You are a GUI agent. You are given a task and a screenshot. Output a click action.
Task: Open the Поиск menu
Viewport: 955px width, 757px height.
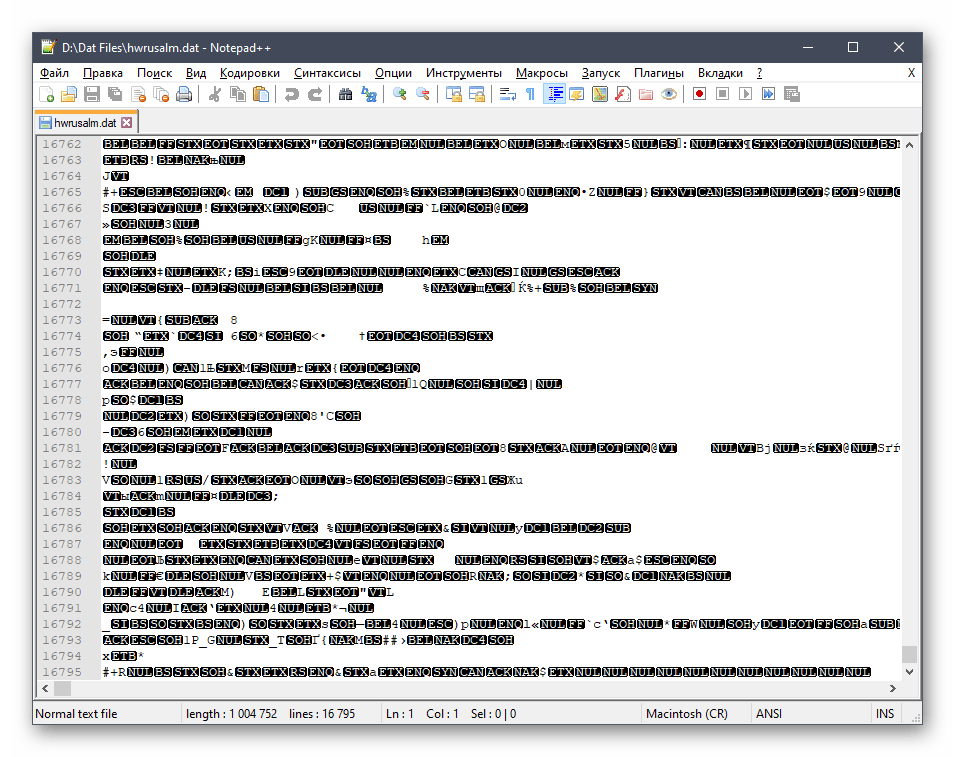pyautogui.click(x=154, y=73)
